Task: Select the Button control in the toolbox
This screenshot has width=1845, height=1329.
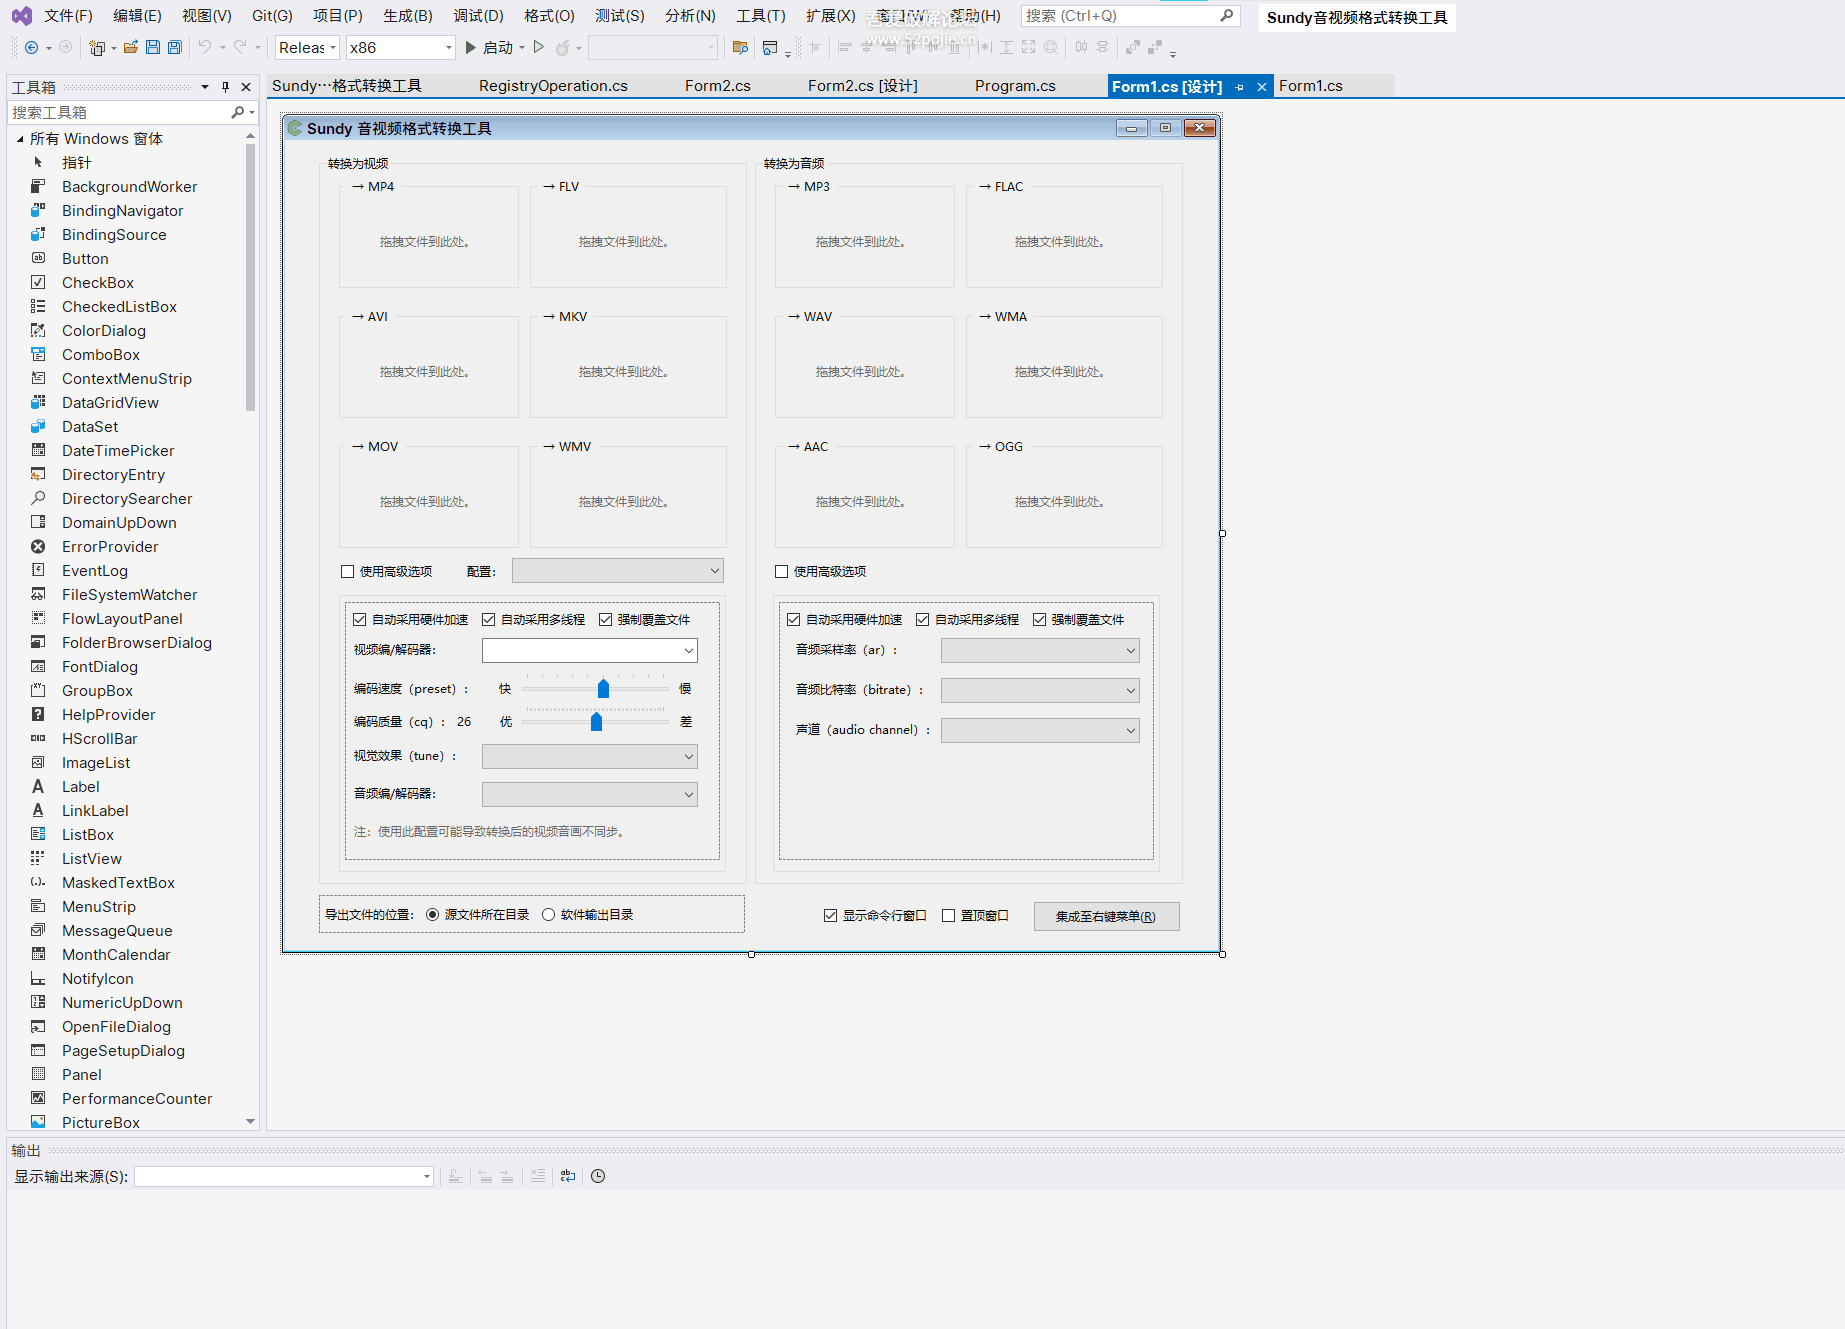Action: point(85,259)
